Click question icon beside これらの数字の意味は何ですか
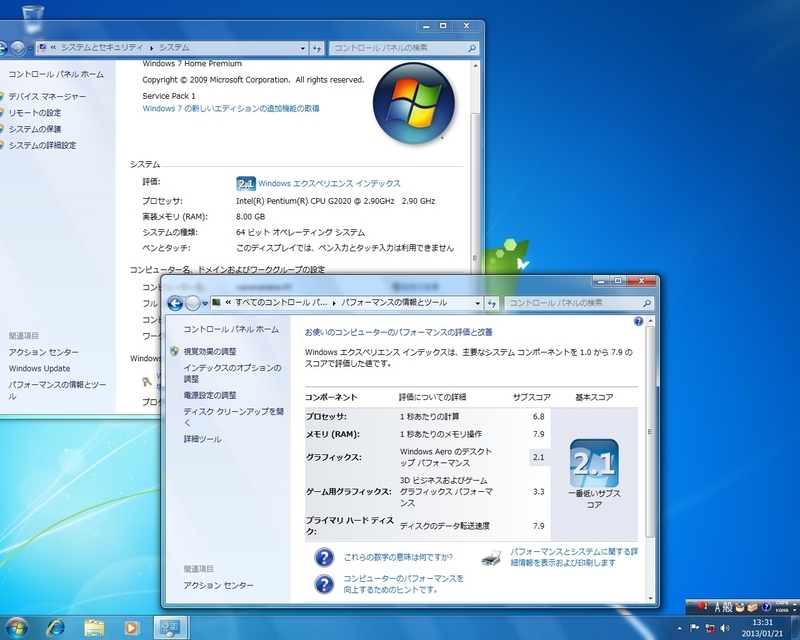The width and height of the screenshot is (800, 640). point(324,557)
